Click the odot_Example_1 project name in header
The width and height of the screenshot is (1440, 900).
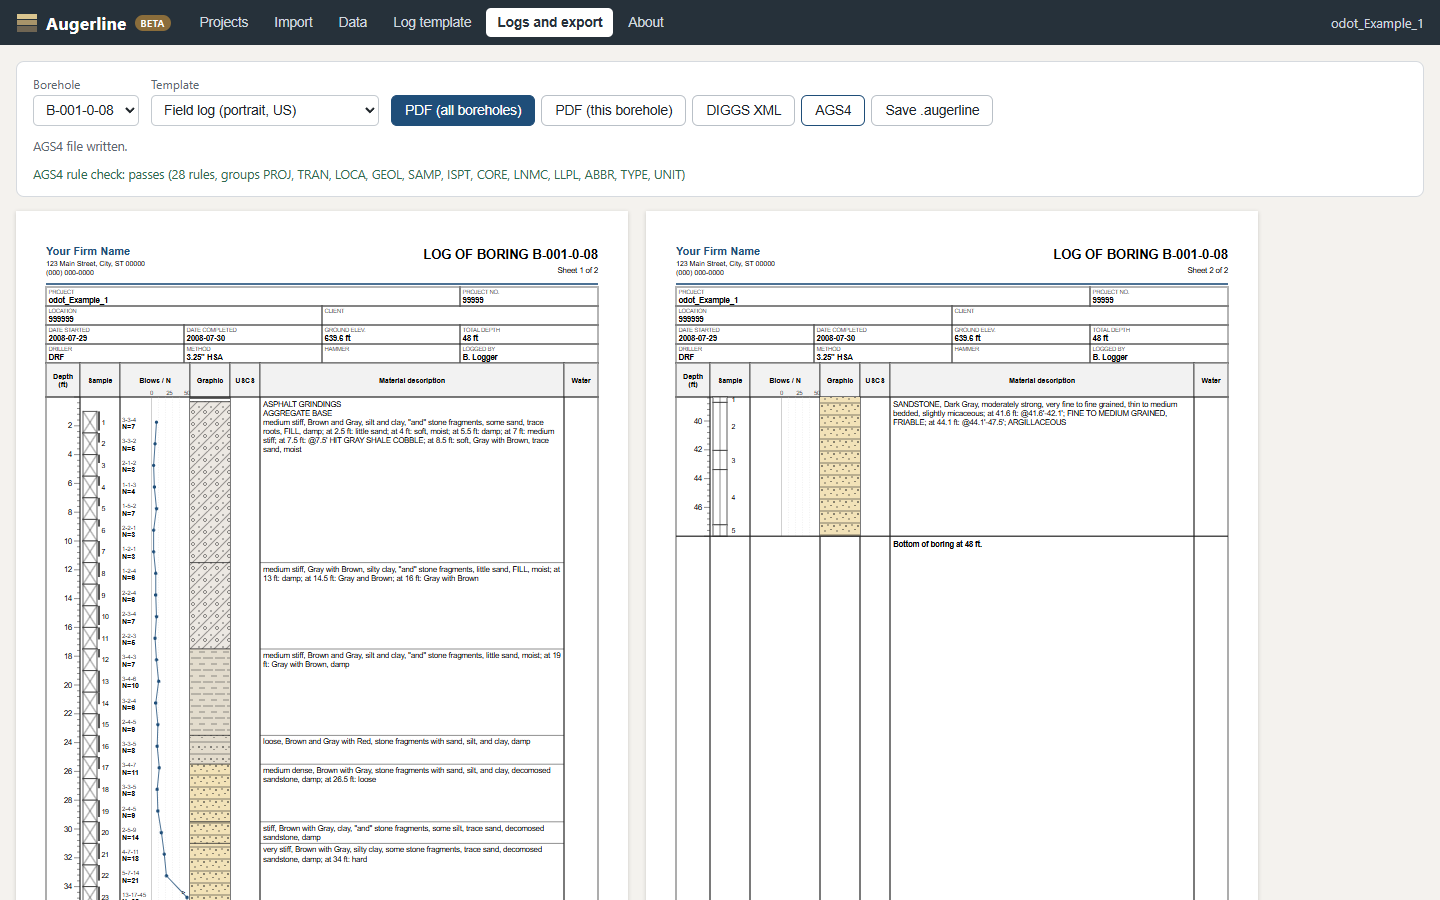tap(1377, 23)
